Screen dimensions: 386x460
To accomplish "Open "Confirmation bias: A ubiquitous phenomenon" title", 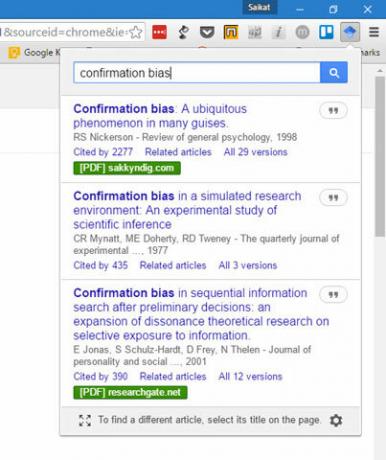I will coord(160,116).
